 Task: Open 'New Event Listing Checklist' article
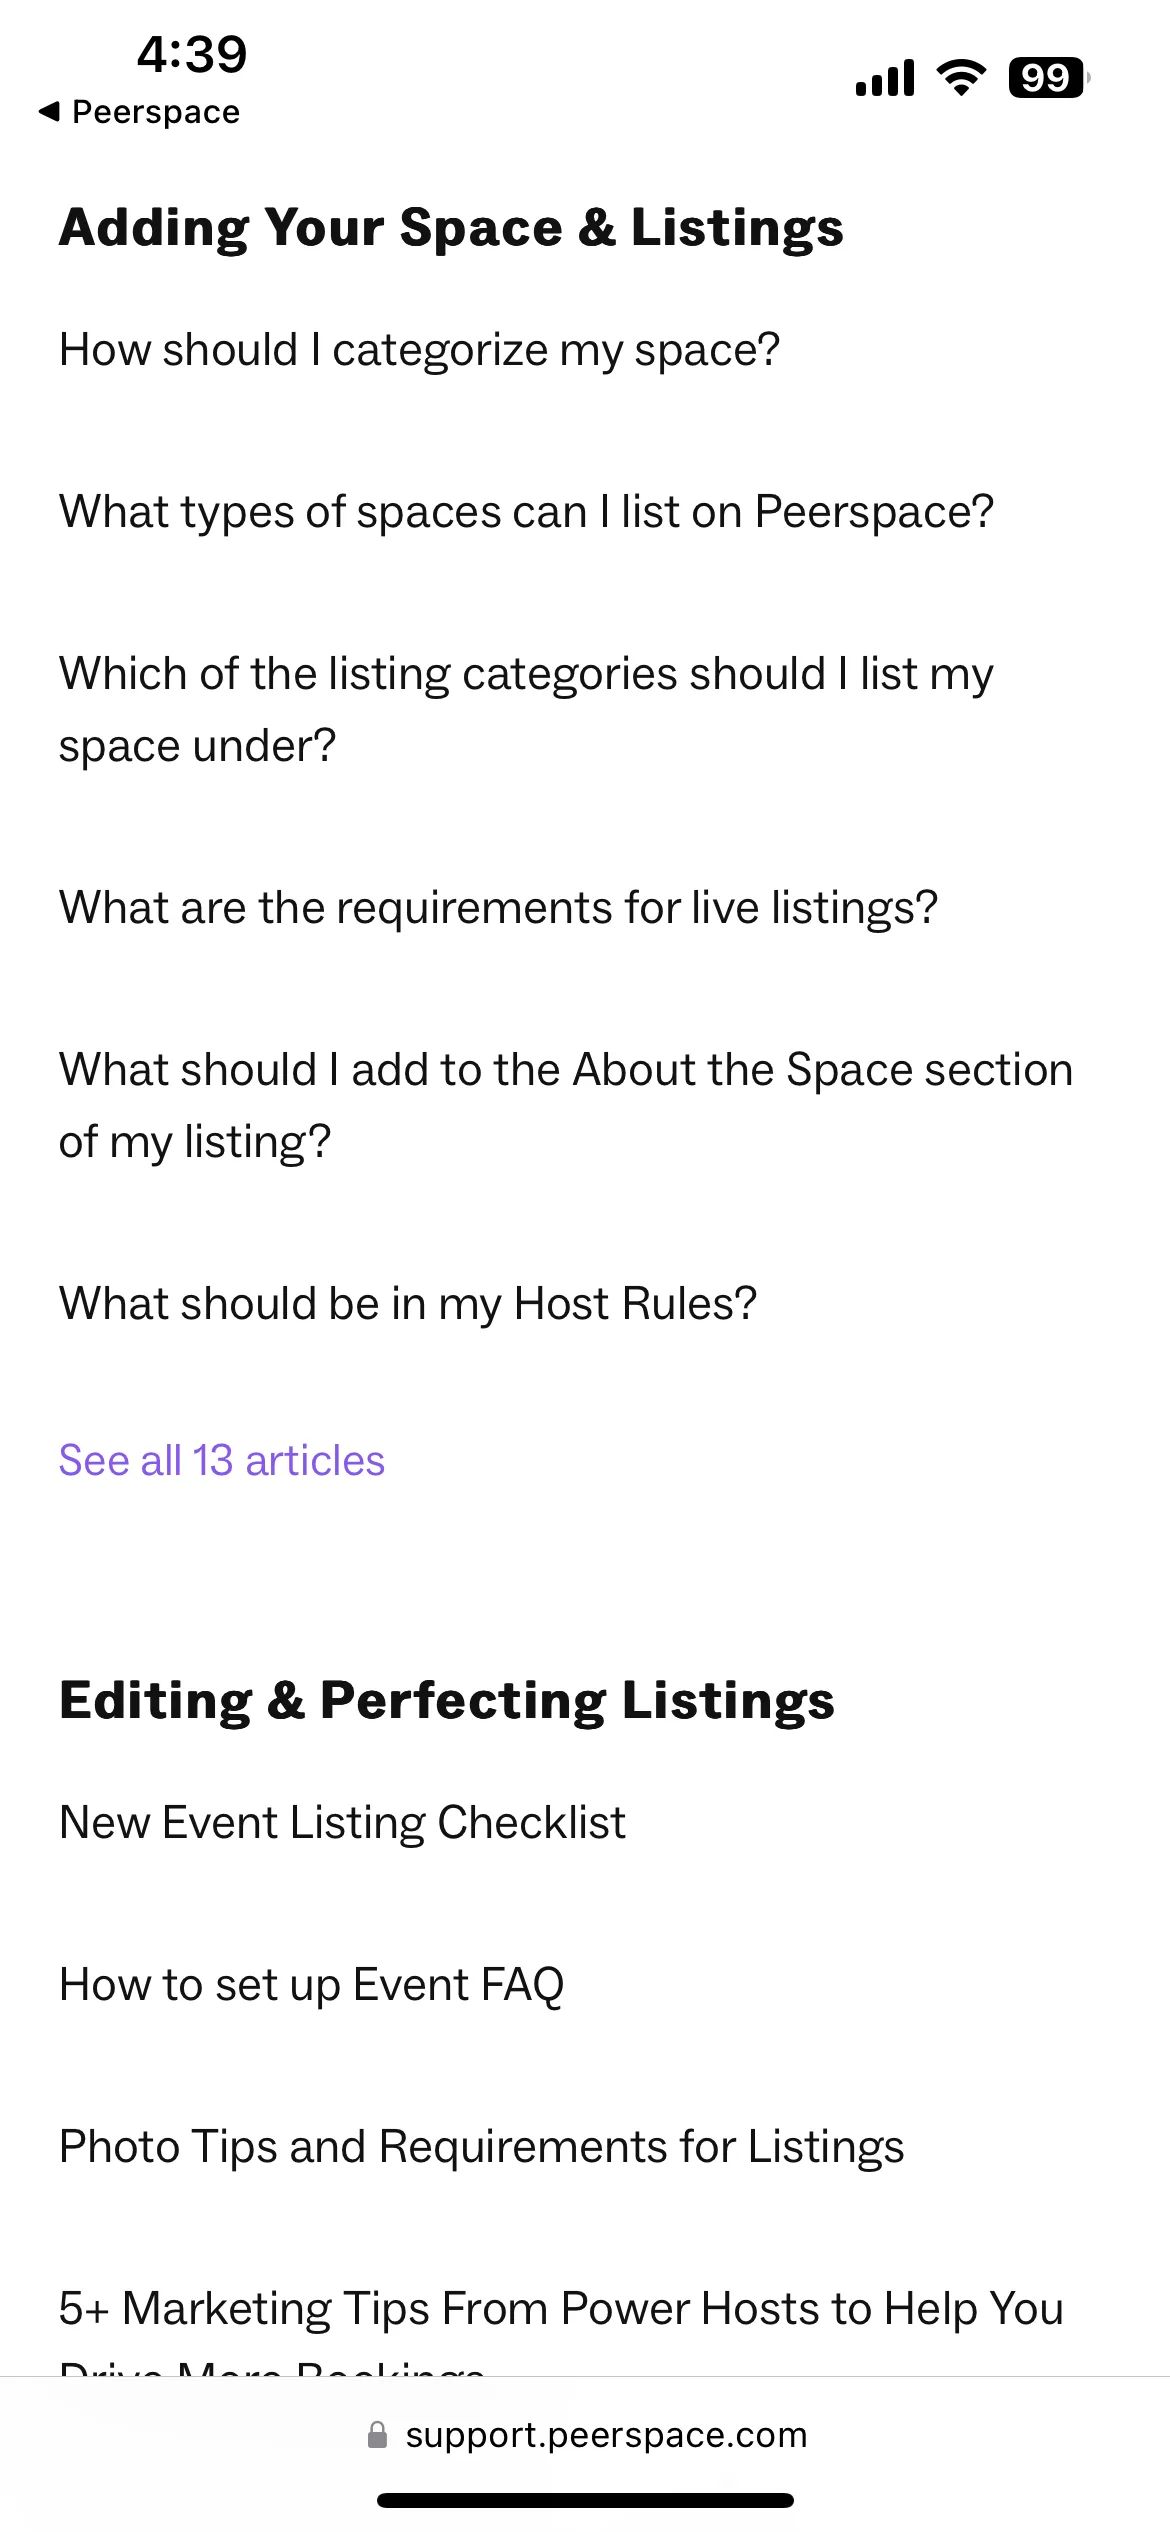(342, 1823)
